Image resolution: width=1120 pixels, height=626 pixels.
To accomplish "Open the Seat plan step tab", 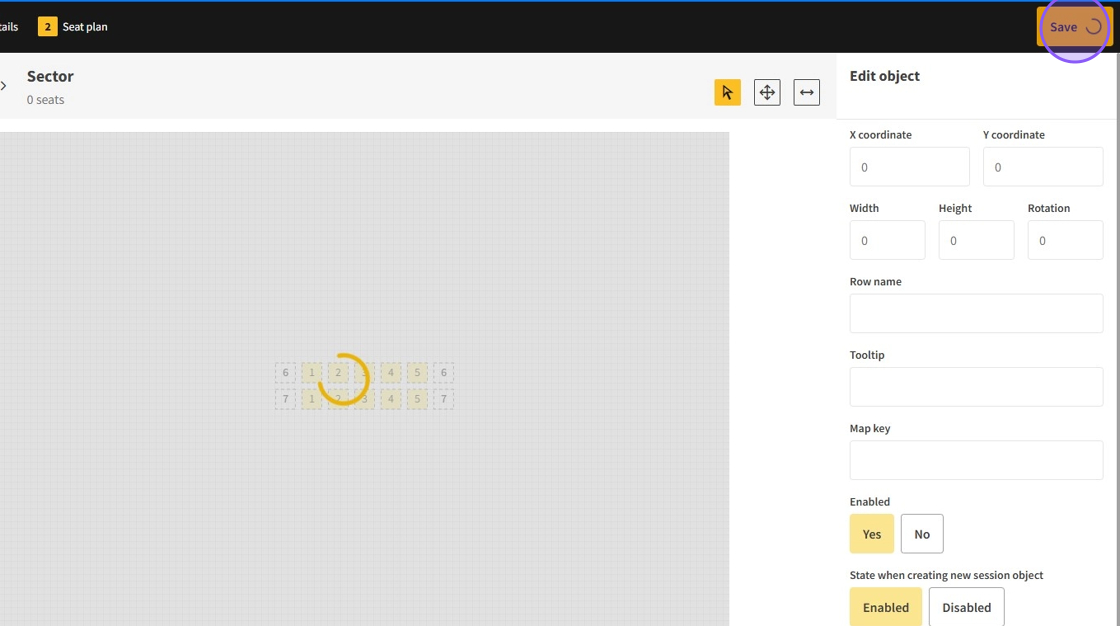I will [73, 27].
